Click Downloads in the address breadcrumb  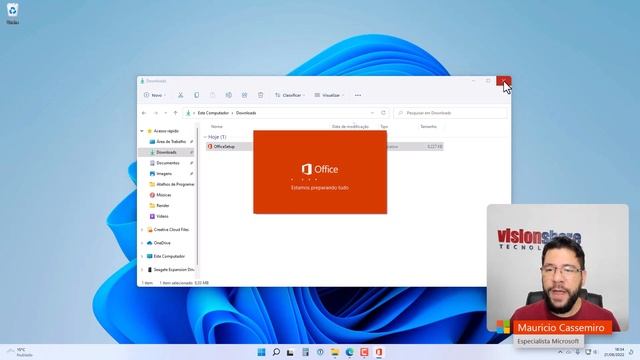coord(246,113)
